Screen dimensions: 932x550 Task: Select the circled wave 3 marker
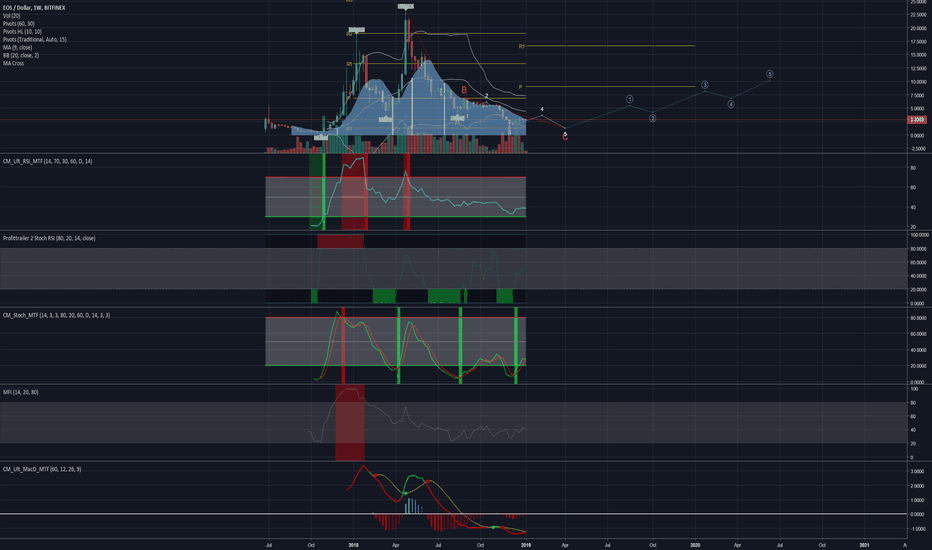coord(704,84)
